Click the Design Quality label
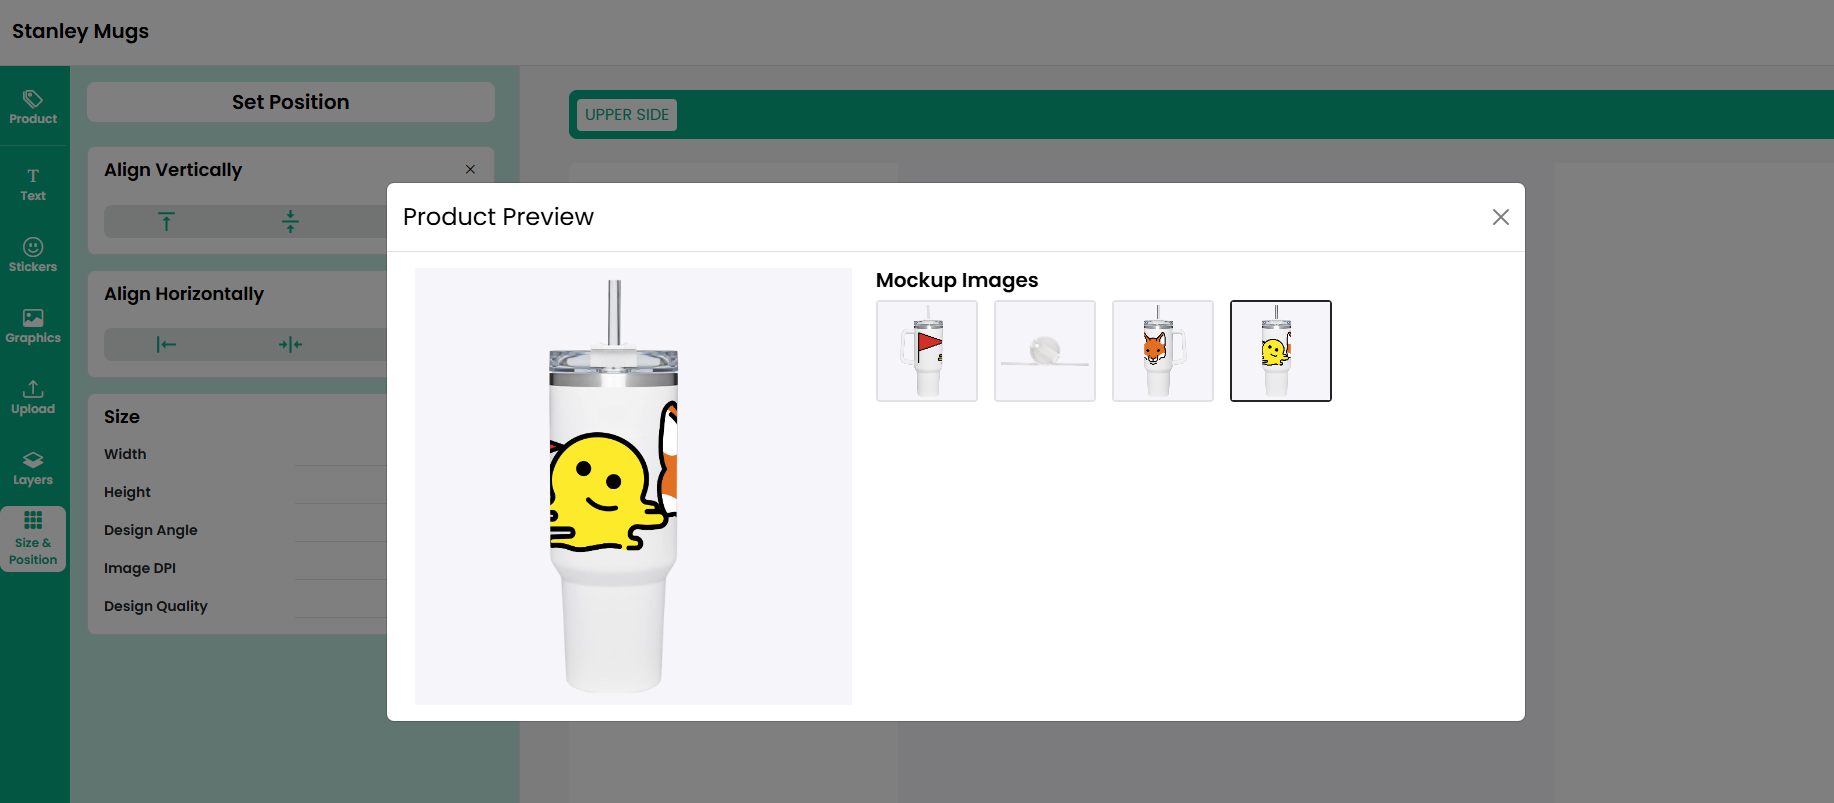Image resolution: width=1834 pixels, height=803 pixels. (x=156, y=606)
